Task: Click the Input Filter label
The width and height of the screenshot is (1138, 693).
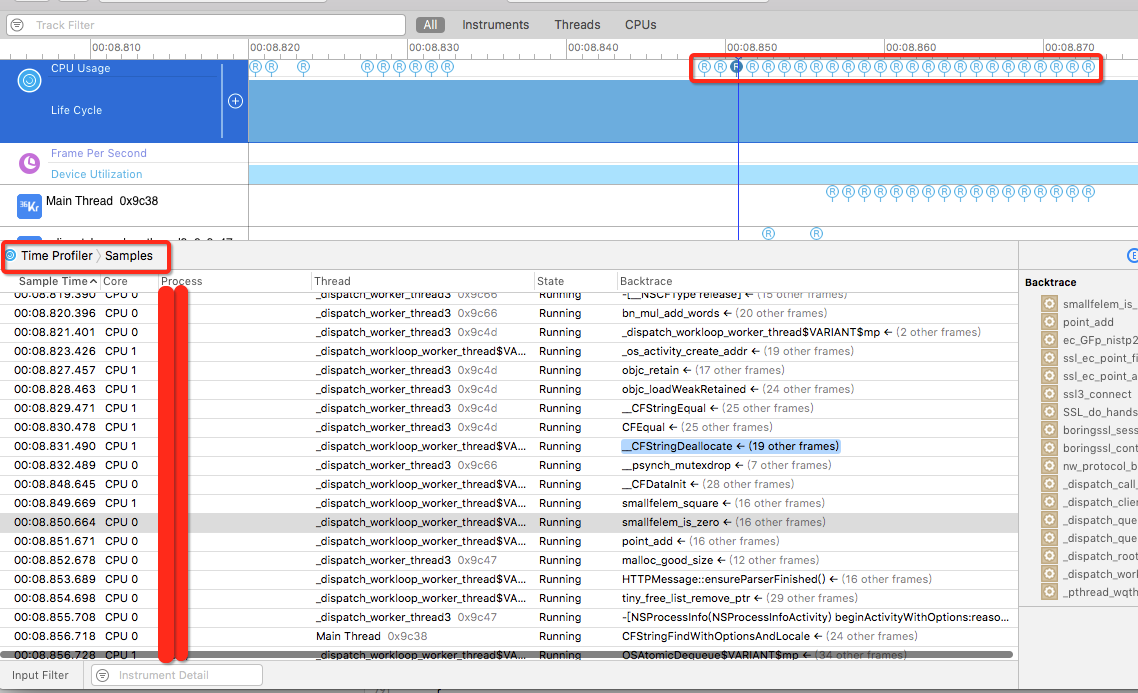Action: pyautogui.click(x=40, y=675)
